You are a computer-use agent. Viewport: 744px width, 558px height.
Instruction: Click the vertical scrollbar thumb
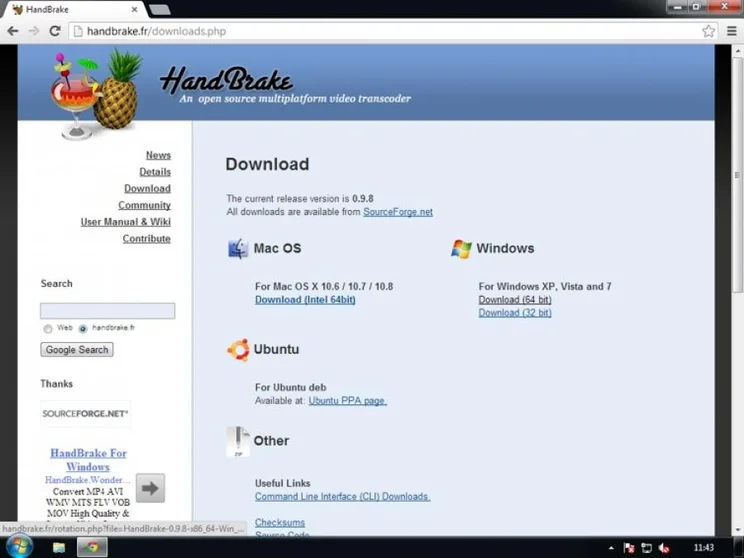coord(737,176)
